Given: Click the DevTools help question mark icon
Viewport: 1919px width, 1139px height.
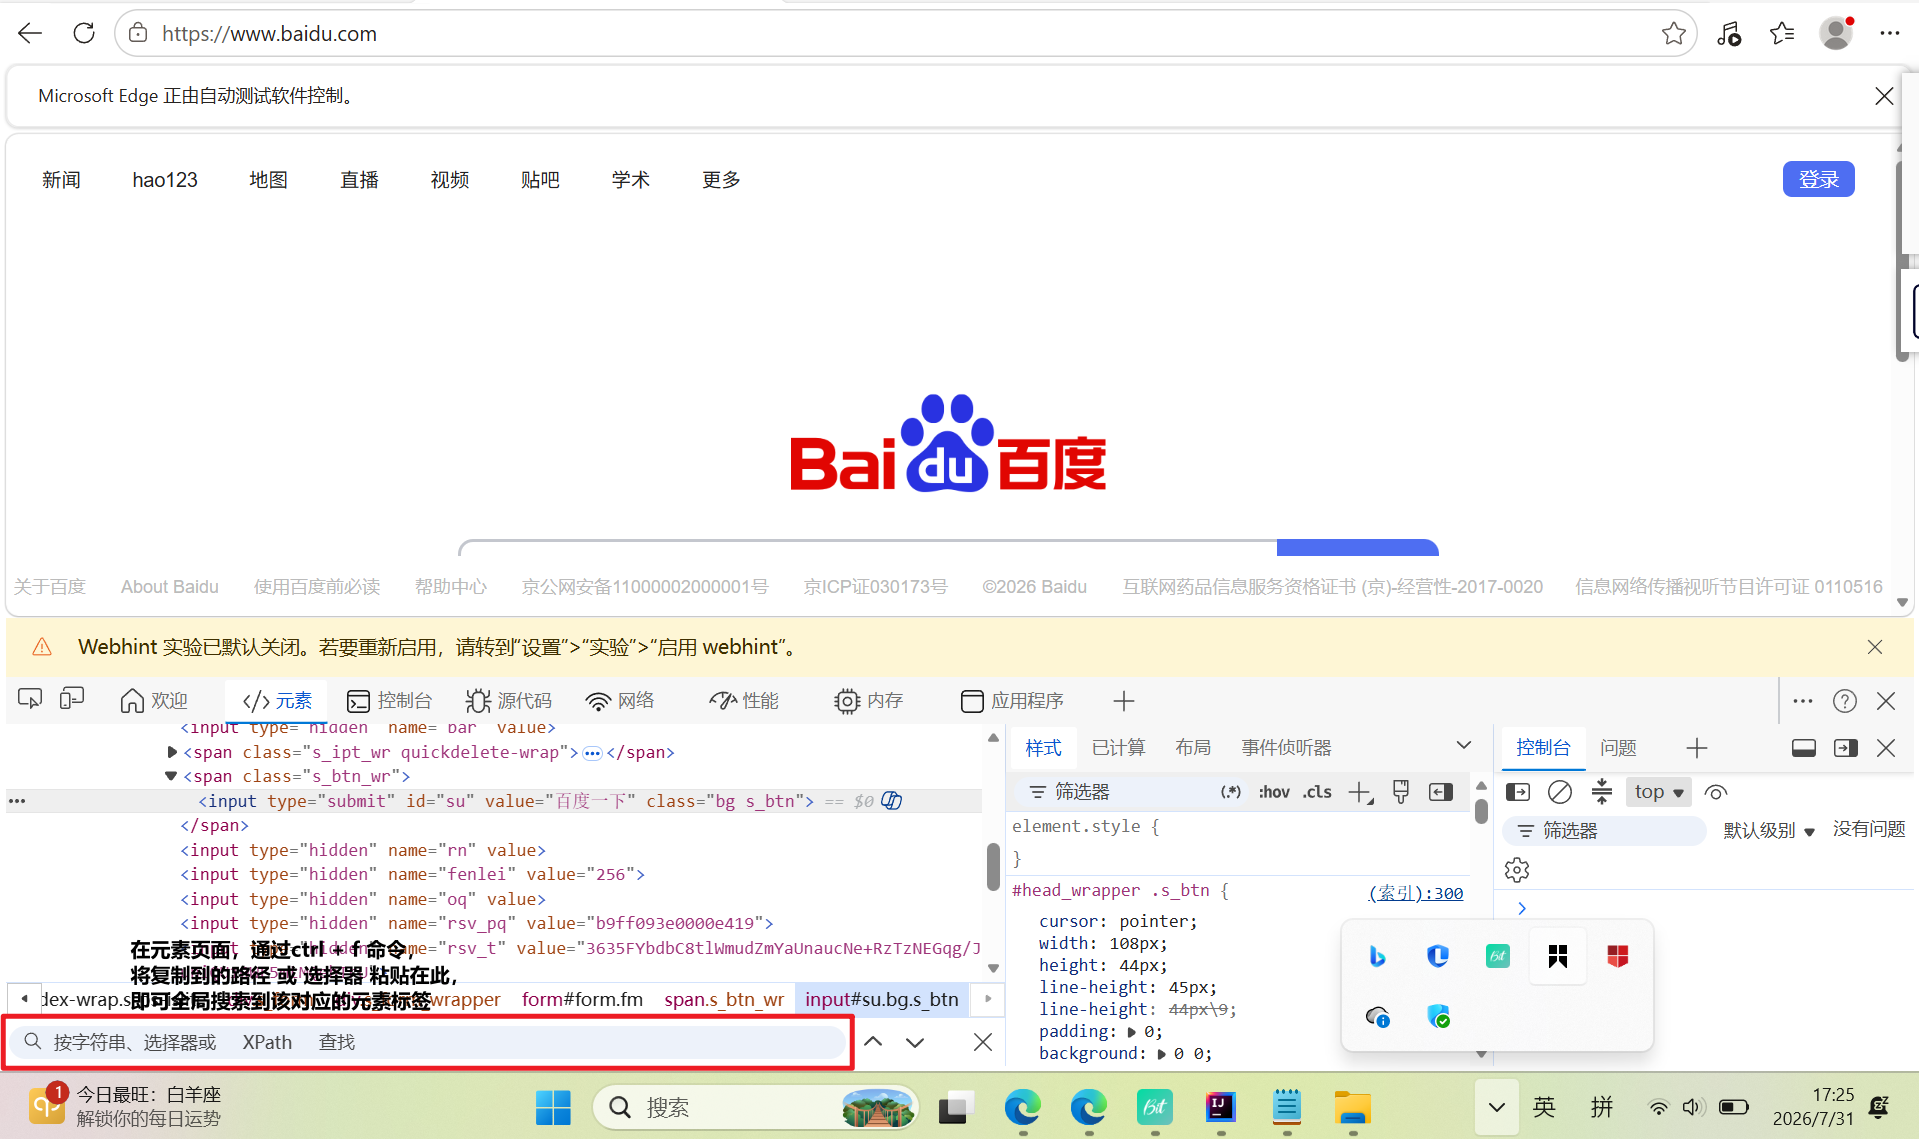Looking at the screenshot, I should (1845, 701).
